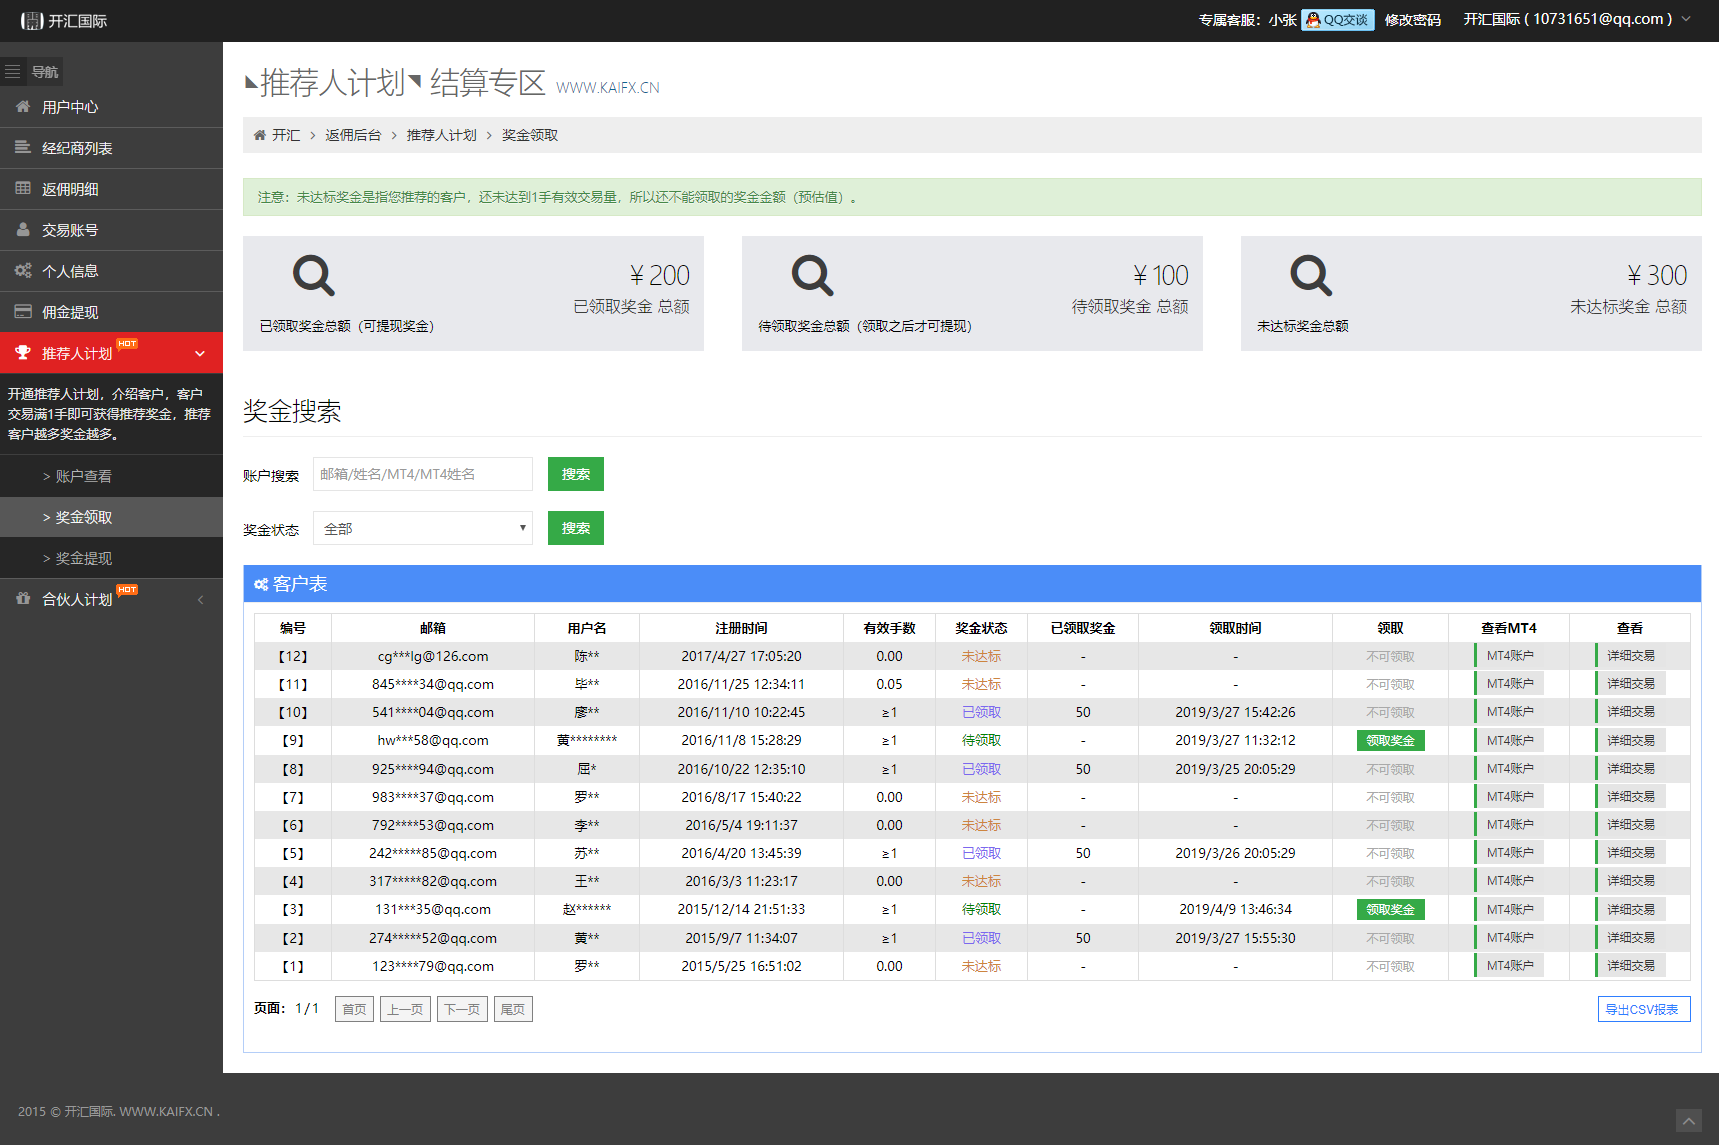Open the 奖金状态 dropdown showing 全部
Viewport: 1719px width, 1145px height.
(423, 528)
